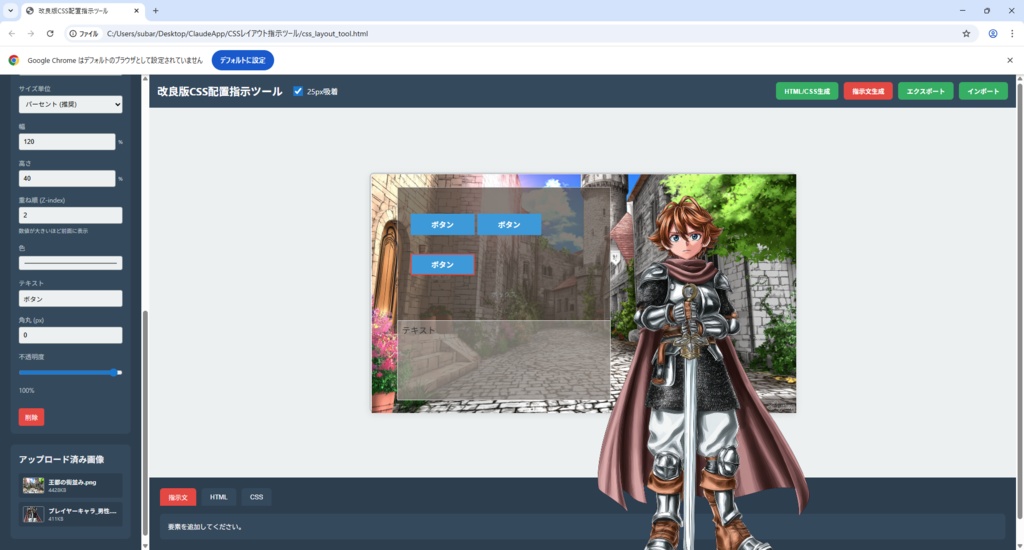
Task: Click the 改良版CSS配置指示ツール header title
Action: (219, 91)
